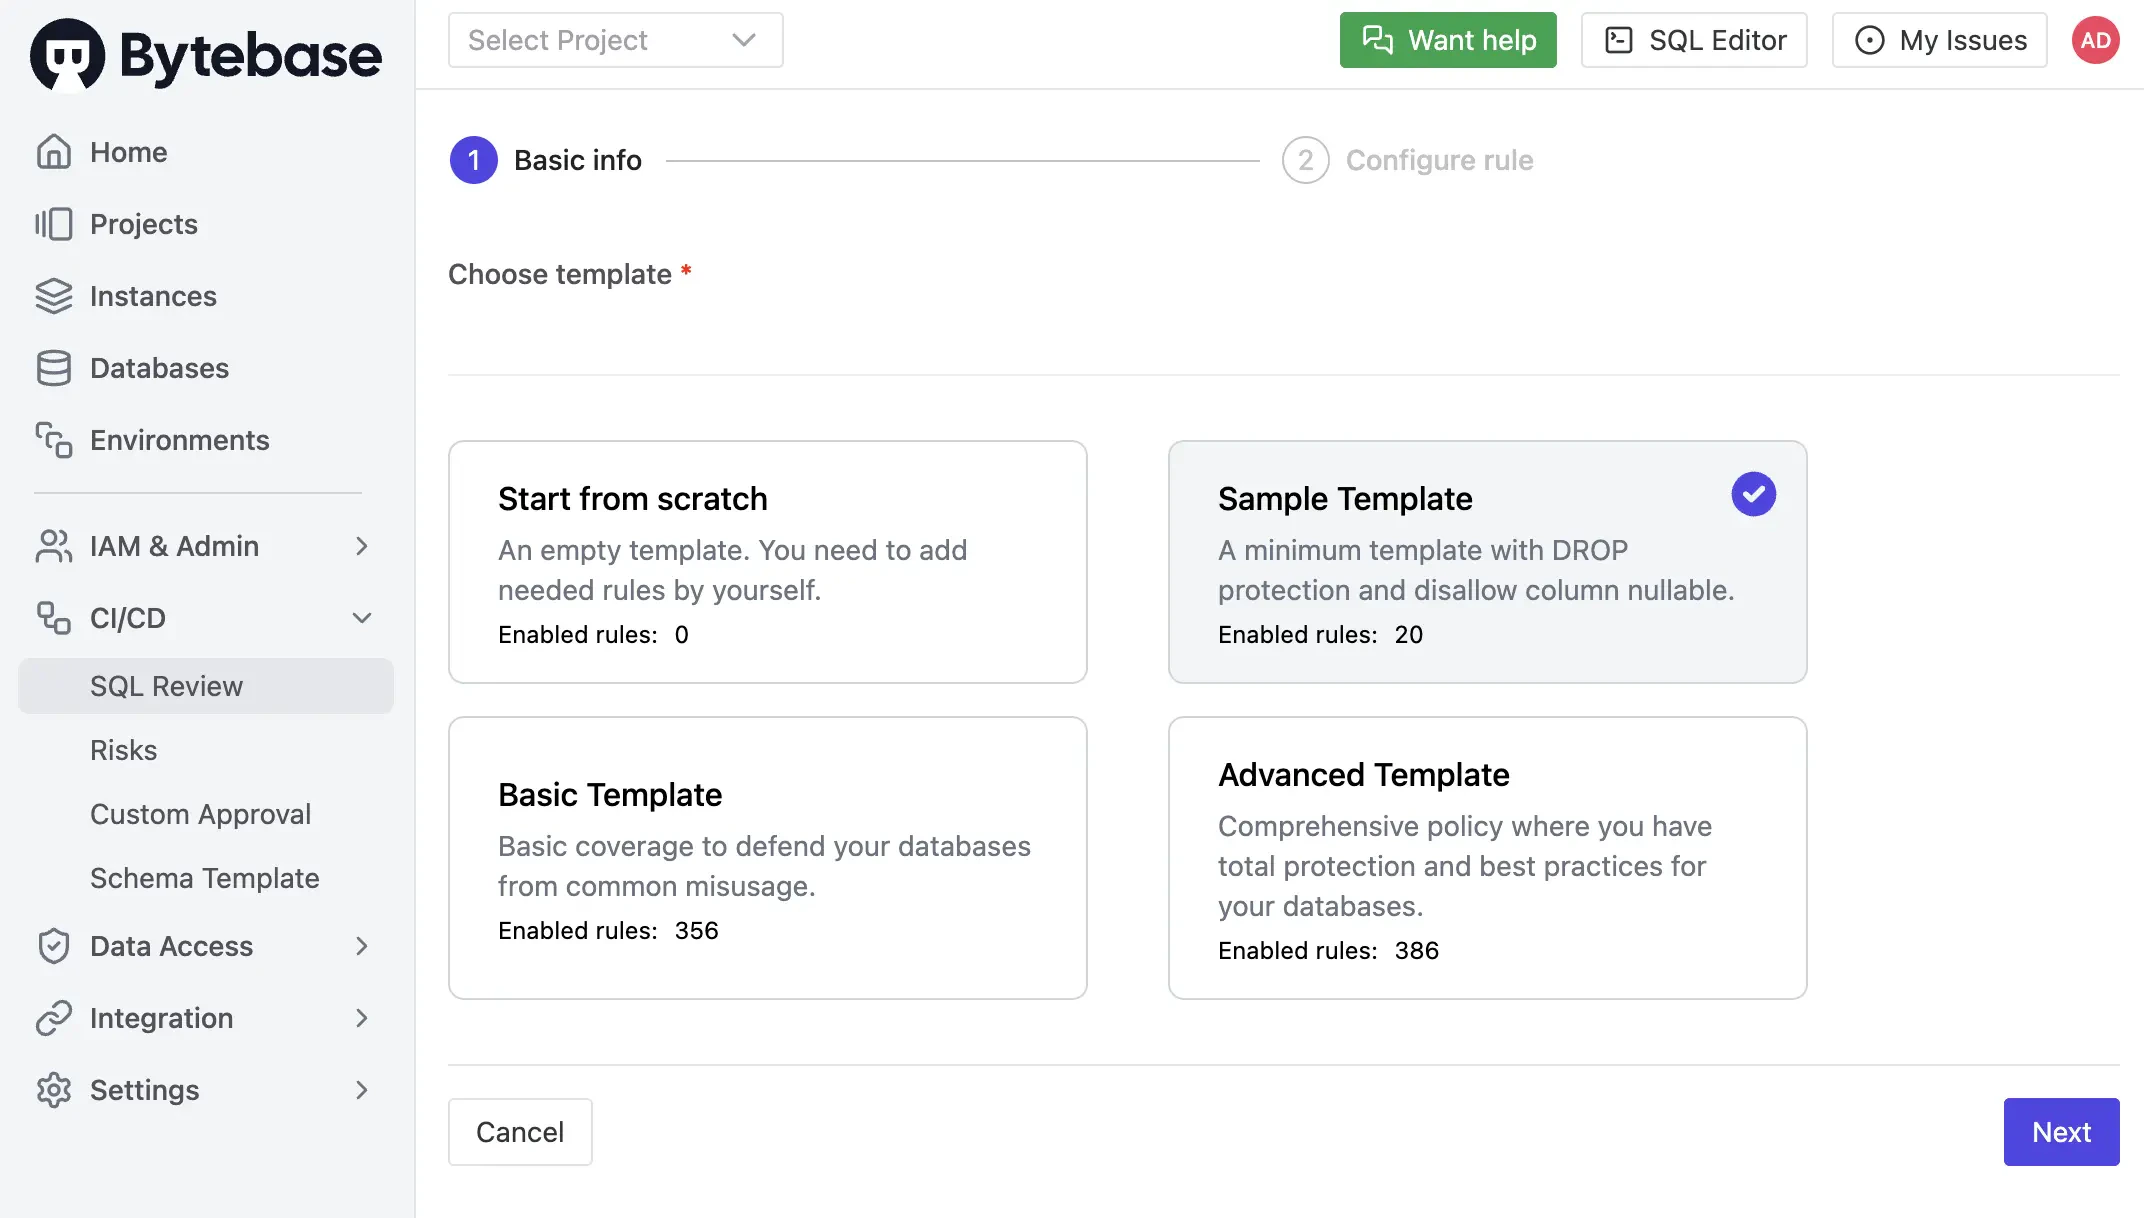
Task: Open the Select Project dropdown
Action: pyautogui.click(x=615, y=41)
